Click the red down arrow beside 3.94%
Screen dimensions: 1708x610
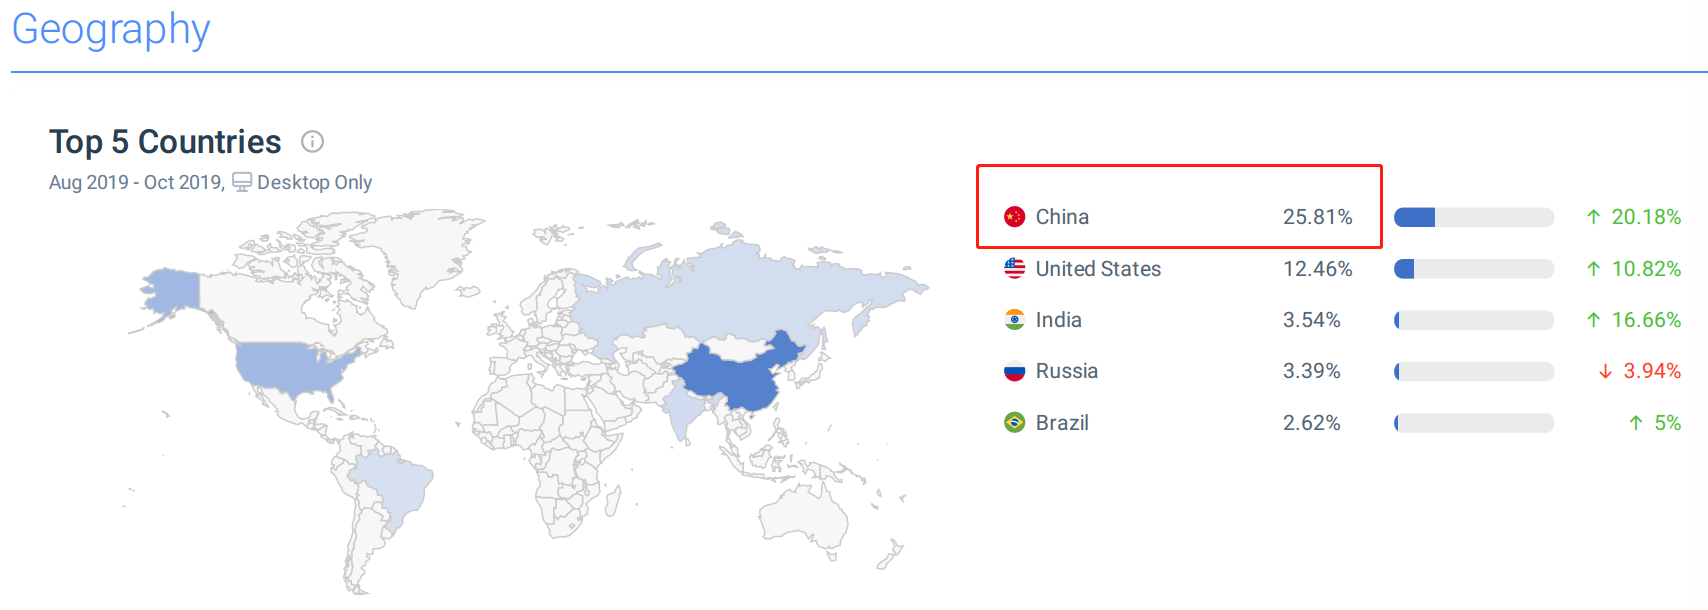[x=1605, y=371]
